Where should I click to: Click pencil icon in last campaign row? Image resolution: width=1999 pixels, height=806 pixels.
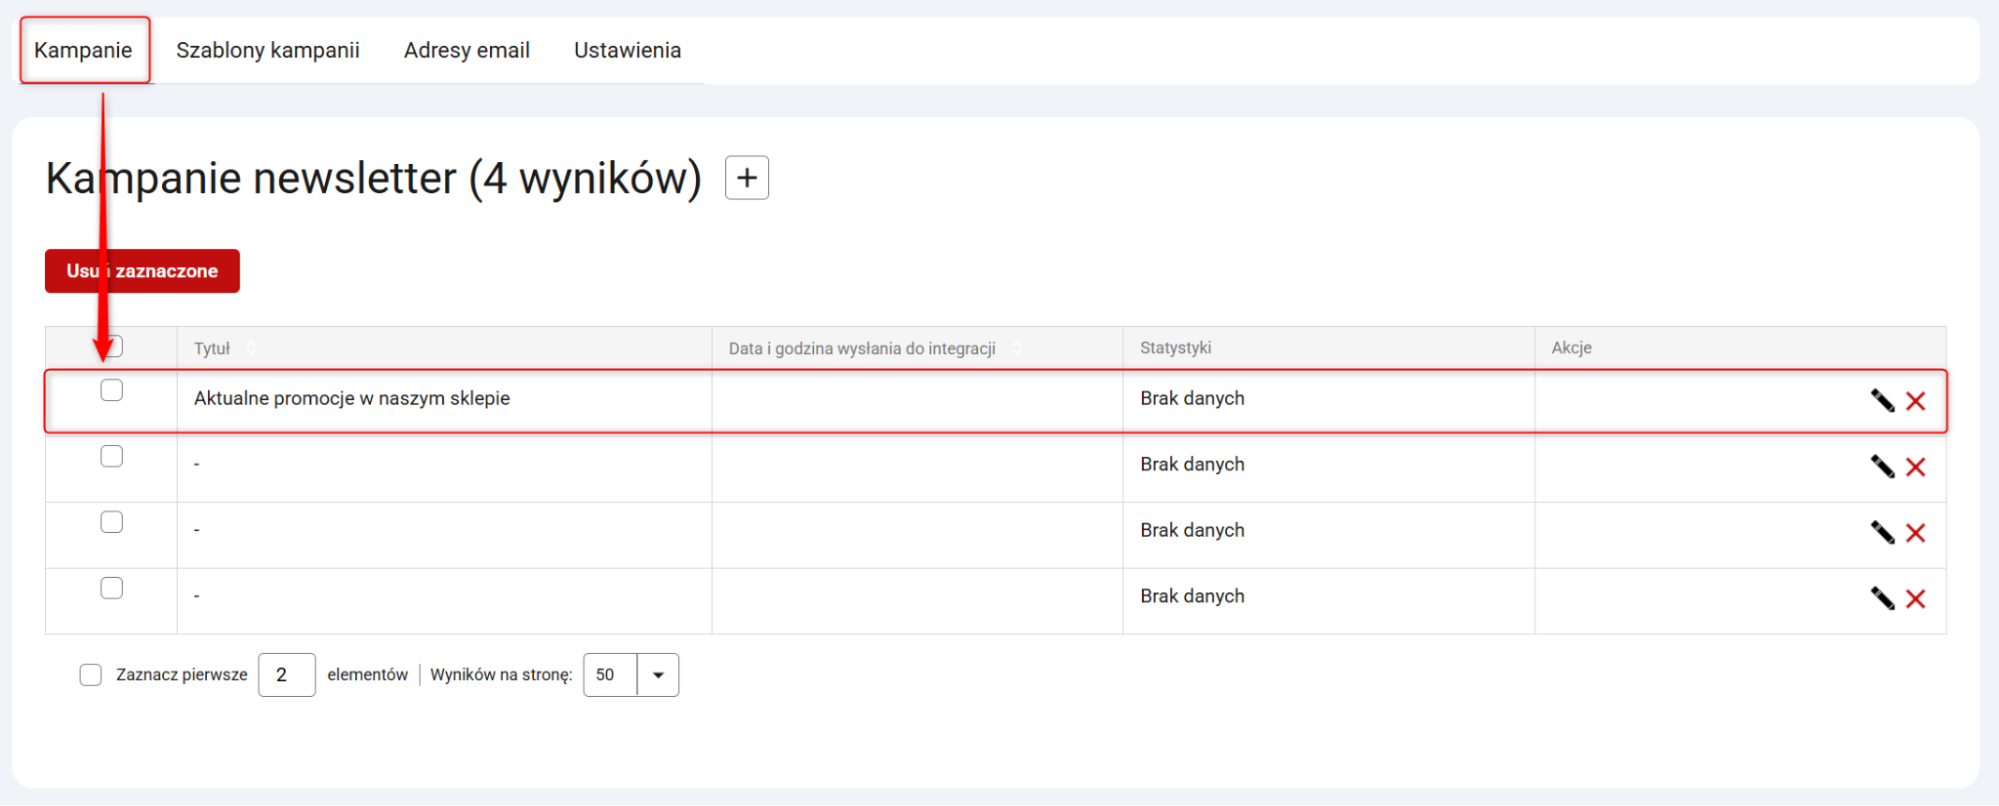coord(1882,598)
